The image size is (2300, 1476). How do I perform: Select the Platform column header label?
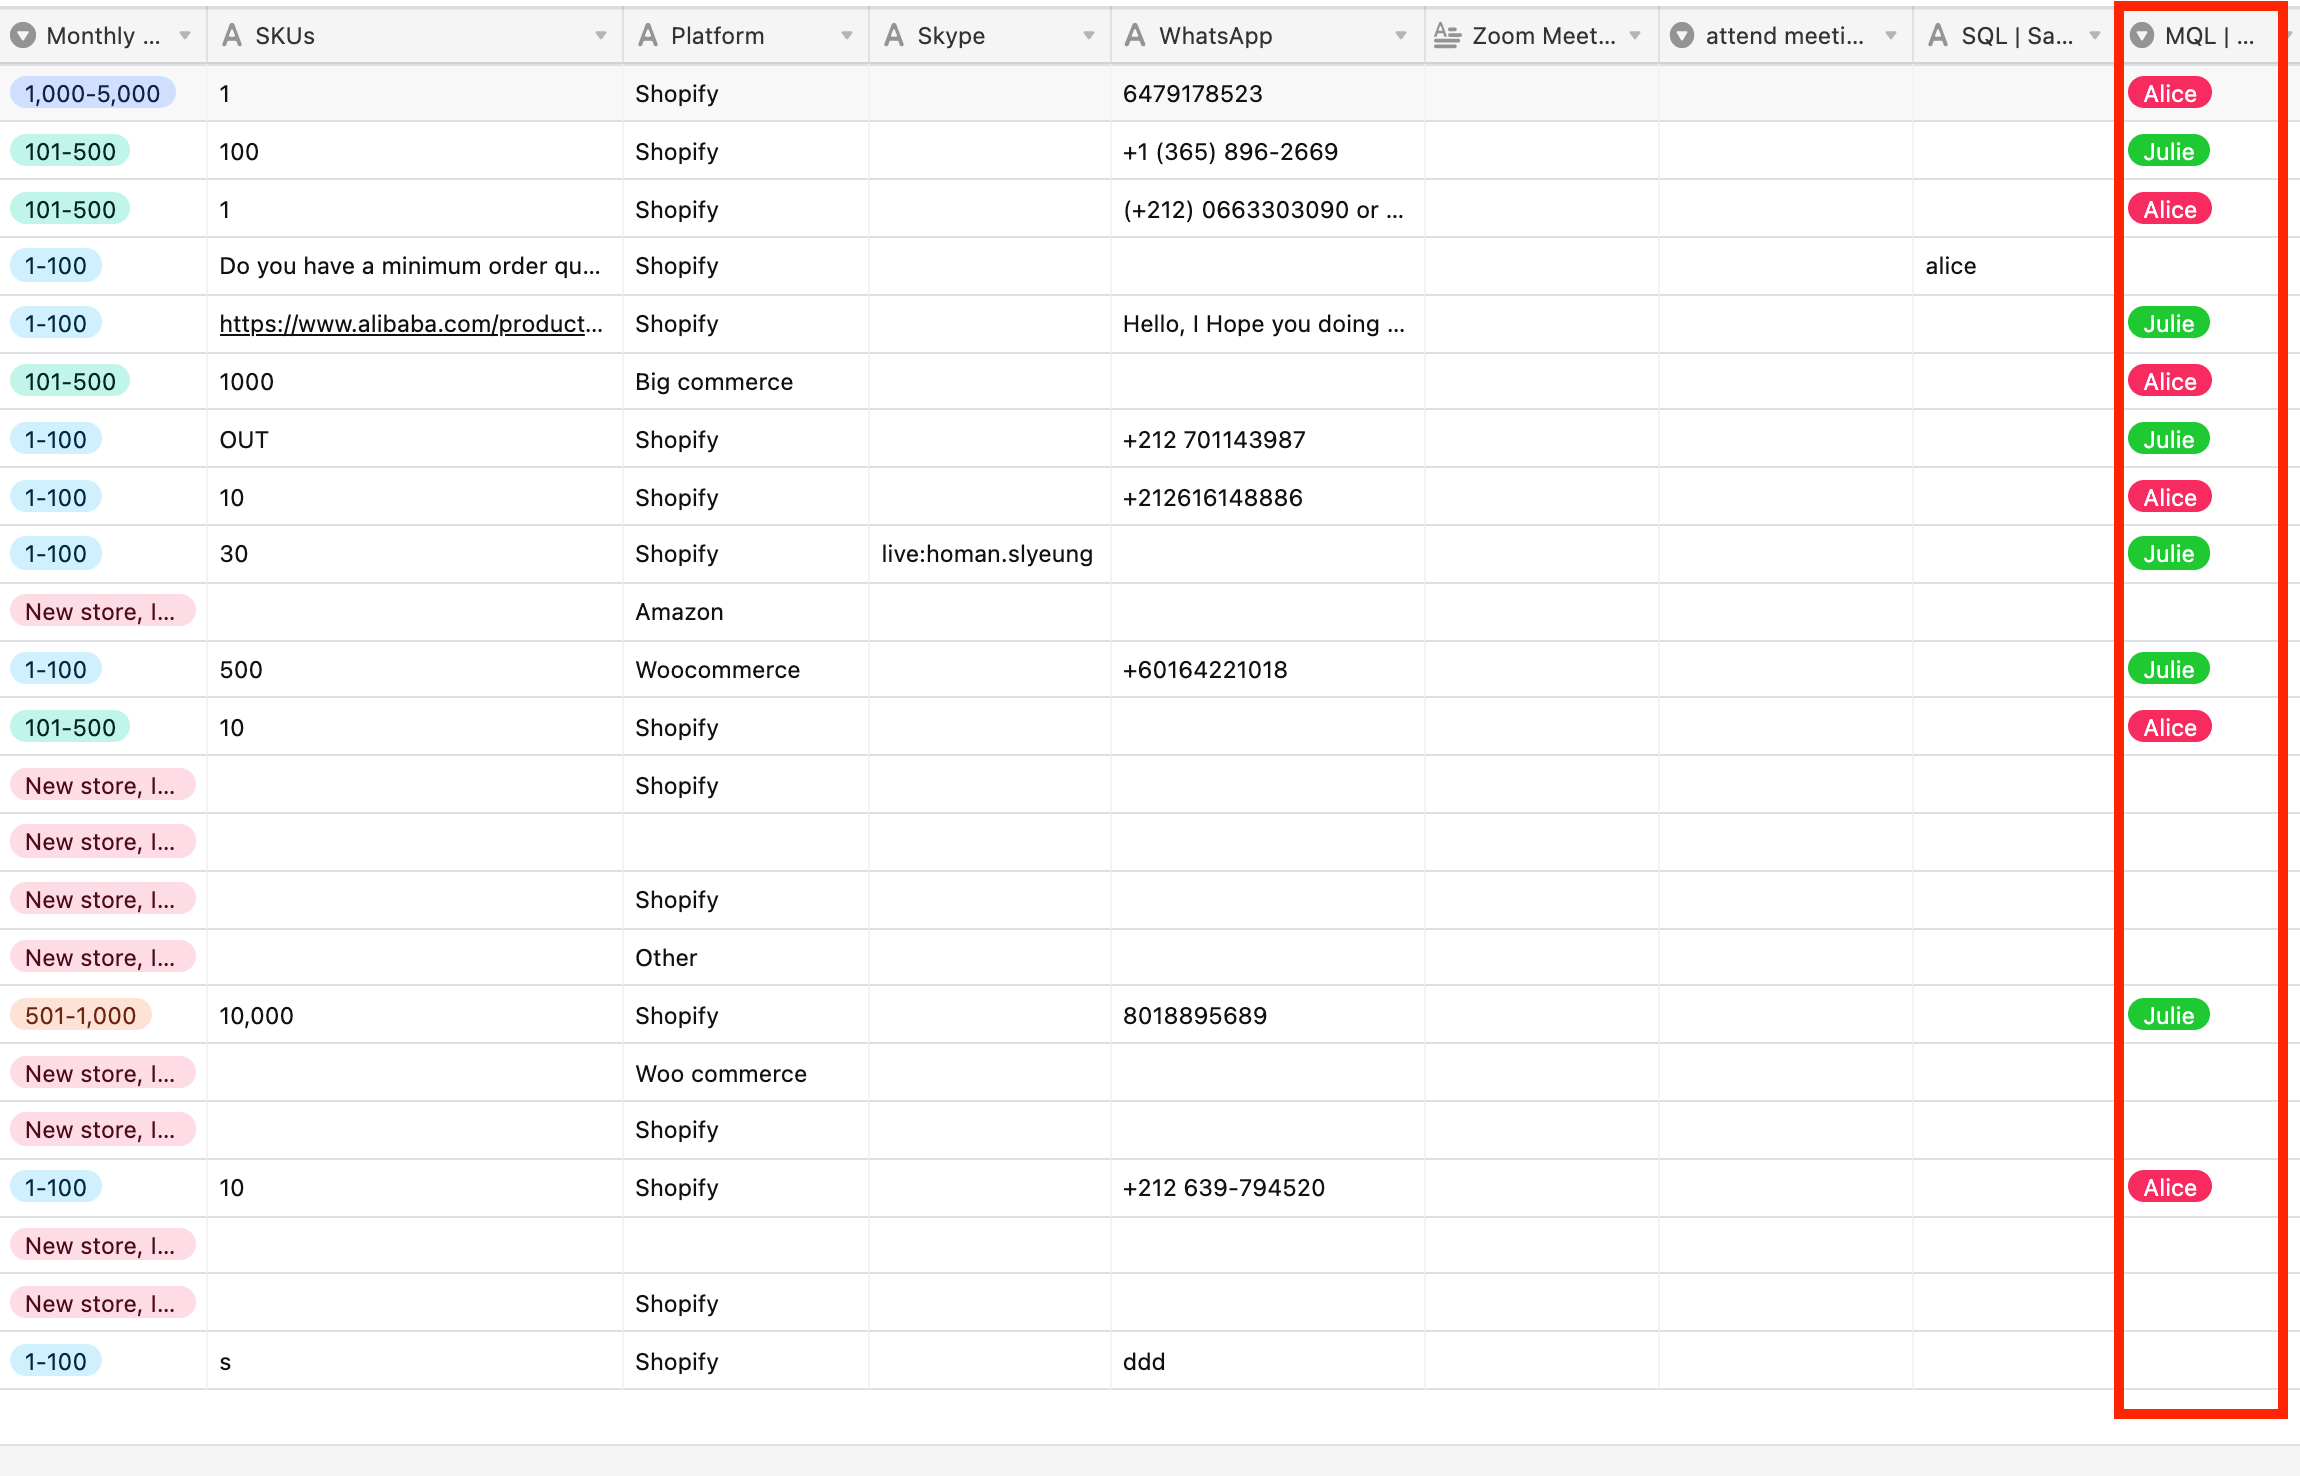(717, 36)
